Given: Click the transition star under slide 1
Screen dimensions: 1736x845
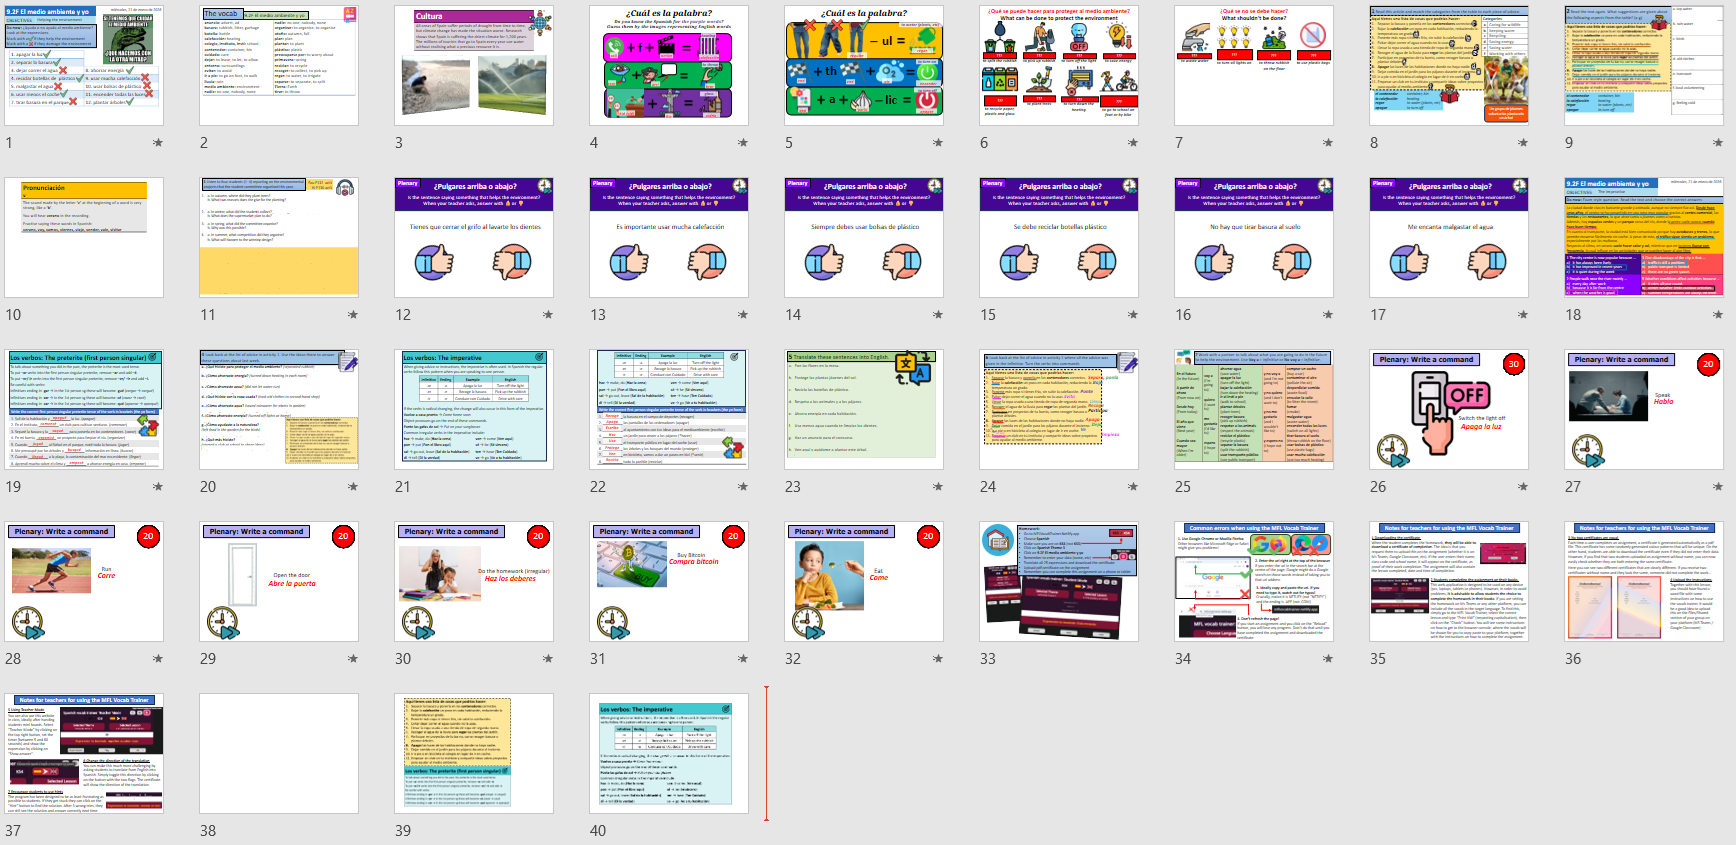Looking at the screenshot, I should [x=157, y=143].
